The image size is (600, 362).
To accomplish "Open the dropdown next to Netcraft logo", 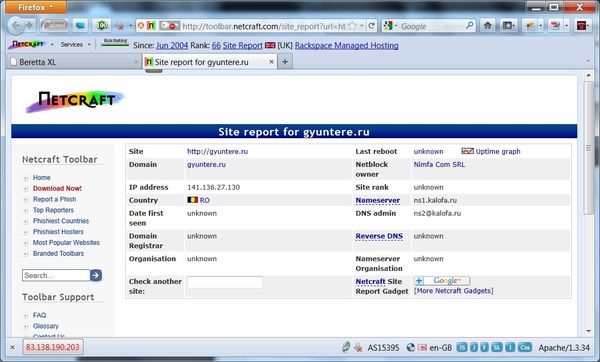I will [x=52, y=45].
